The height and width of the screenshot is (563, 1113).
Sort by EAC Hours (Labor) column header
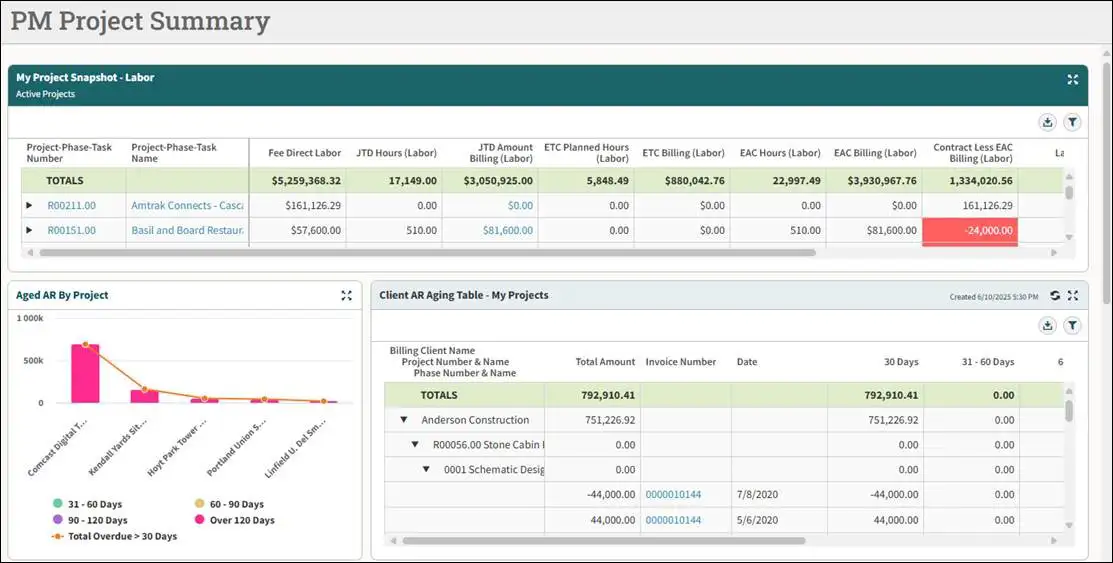pos(779,153)
